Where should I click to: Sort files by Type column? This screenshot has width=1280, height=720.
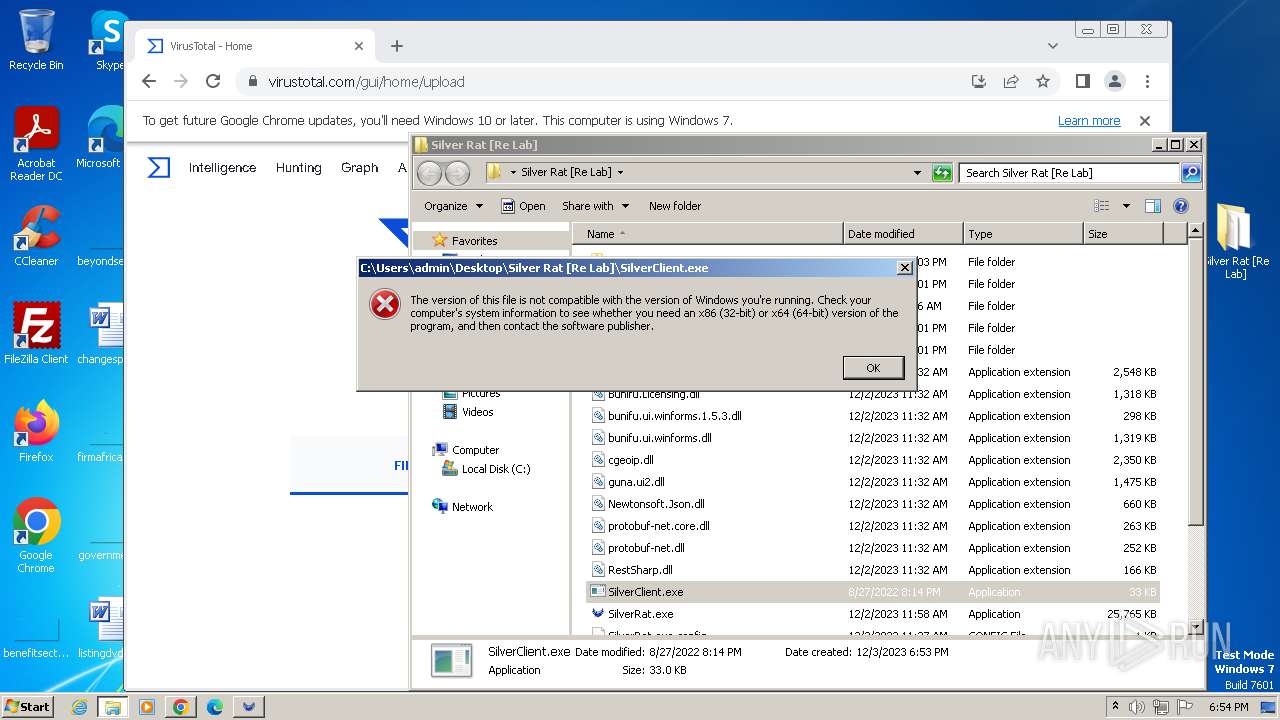tap(1023, 234)
